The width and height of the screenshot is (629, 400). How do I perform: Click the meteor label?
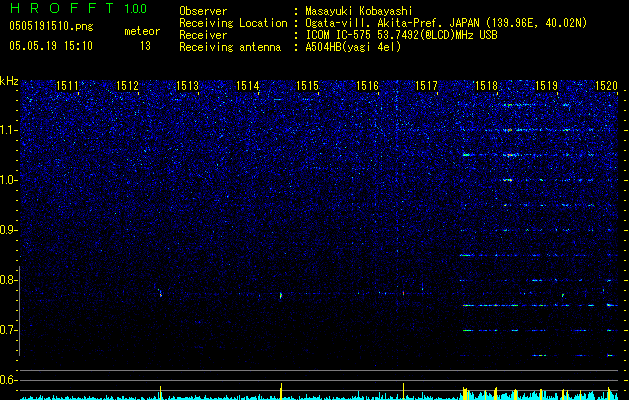click(142, 31)
